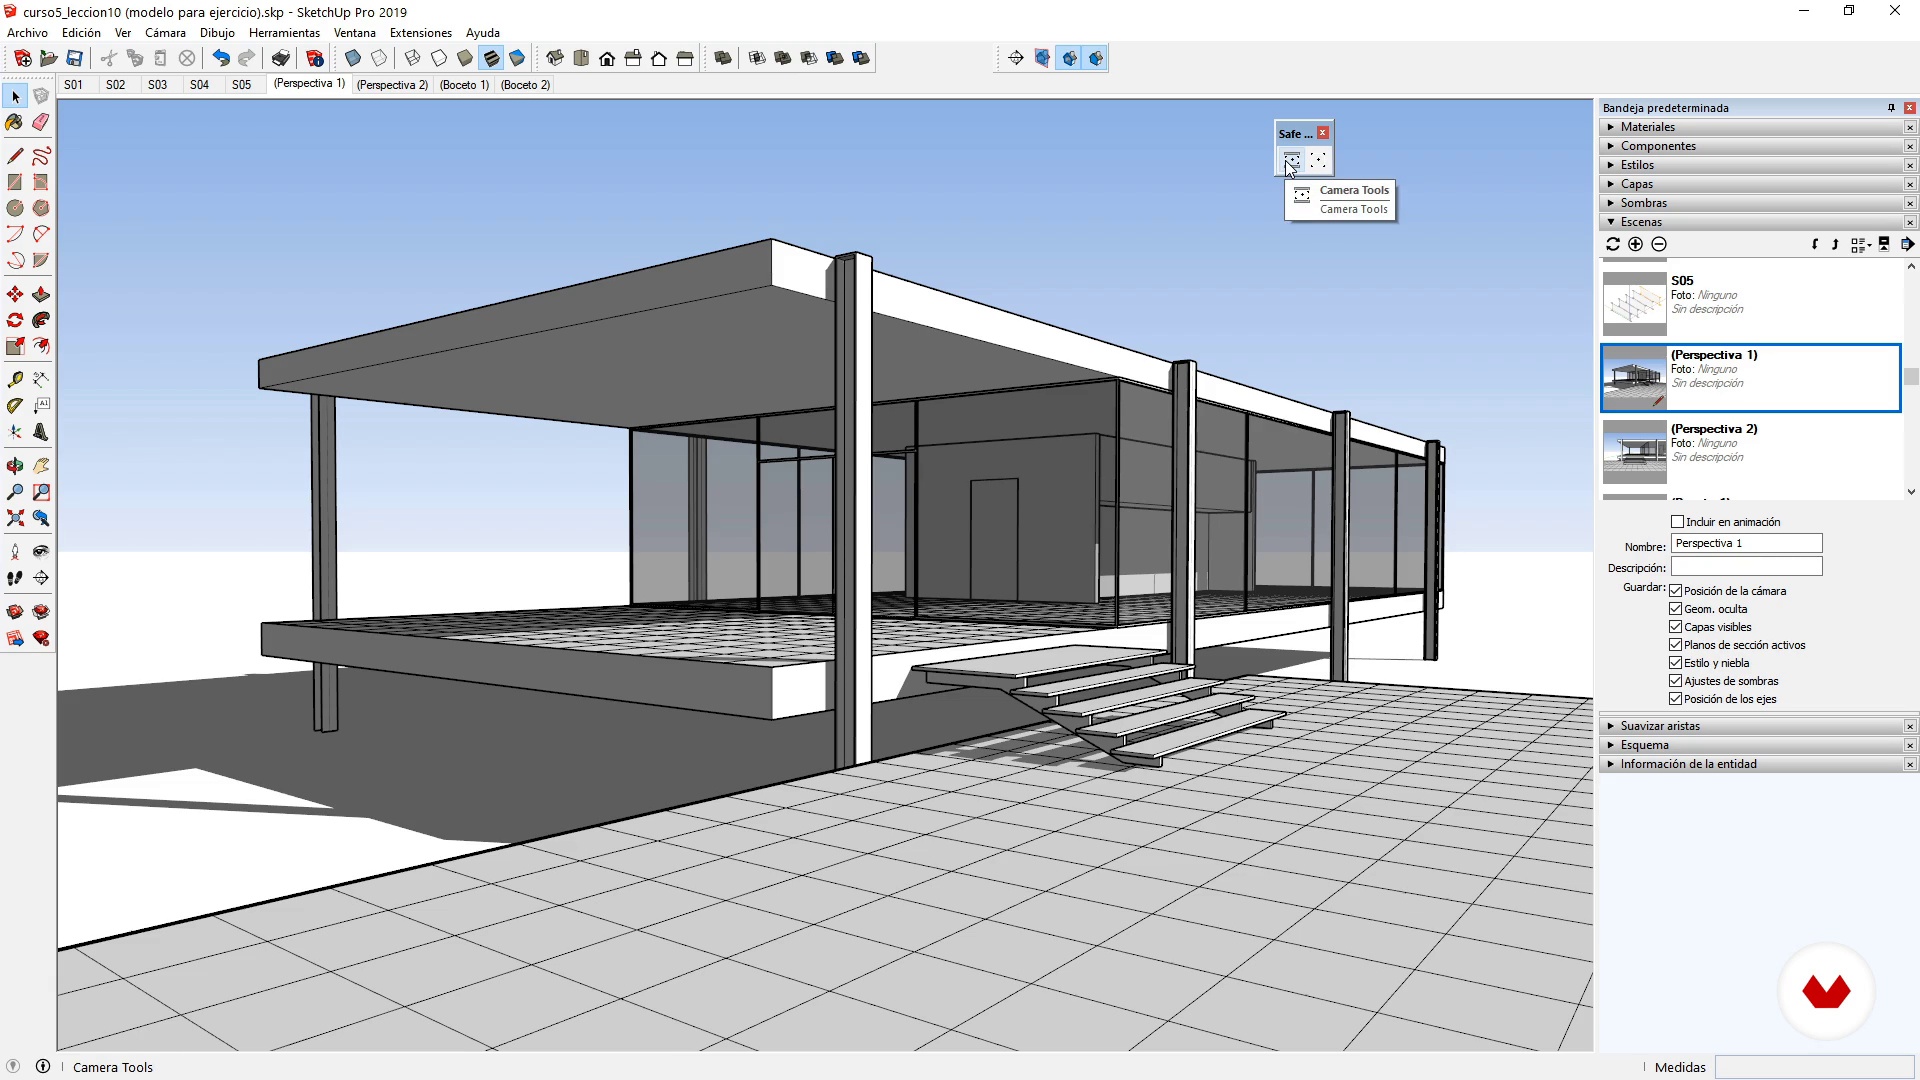Select (Perspectiva 2) scene in list
The width and height of the screenshot is (1920, 1080).
(x=1750, y=452)
